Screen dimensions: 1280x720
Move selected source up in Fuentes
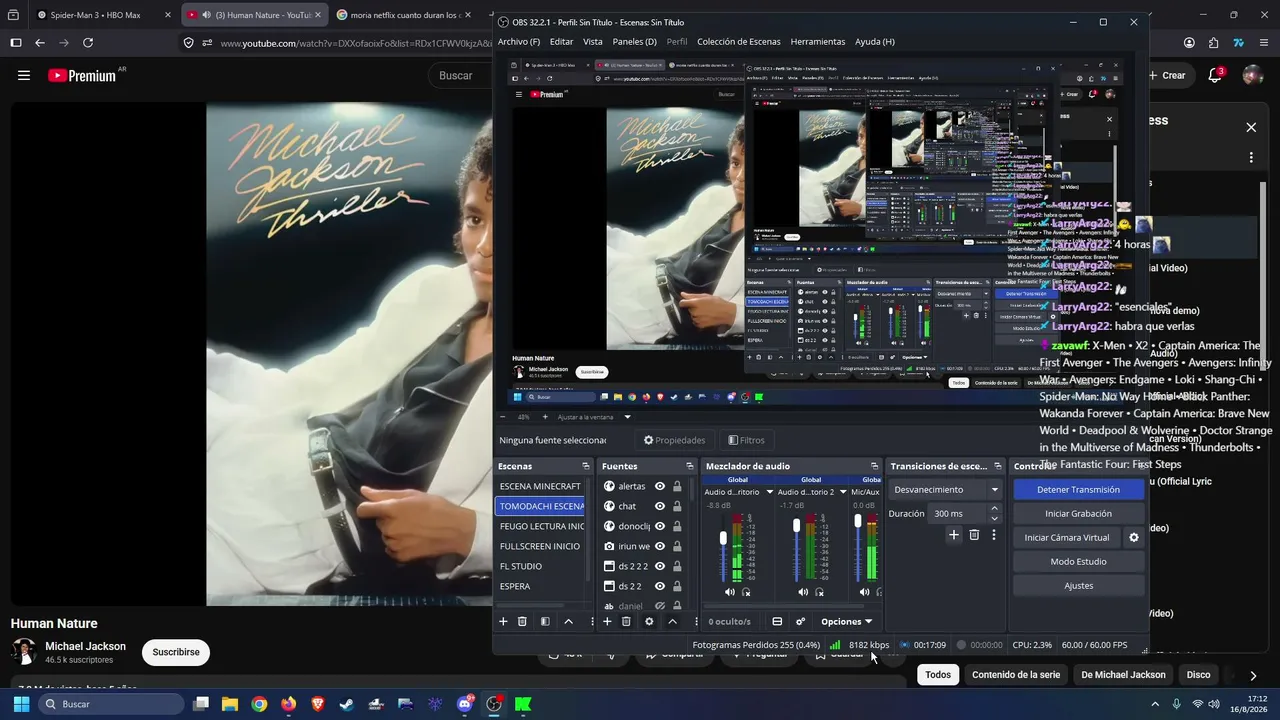[672, 621]
